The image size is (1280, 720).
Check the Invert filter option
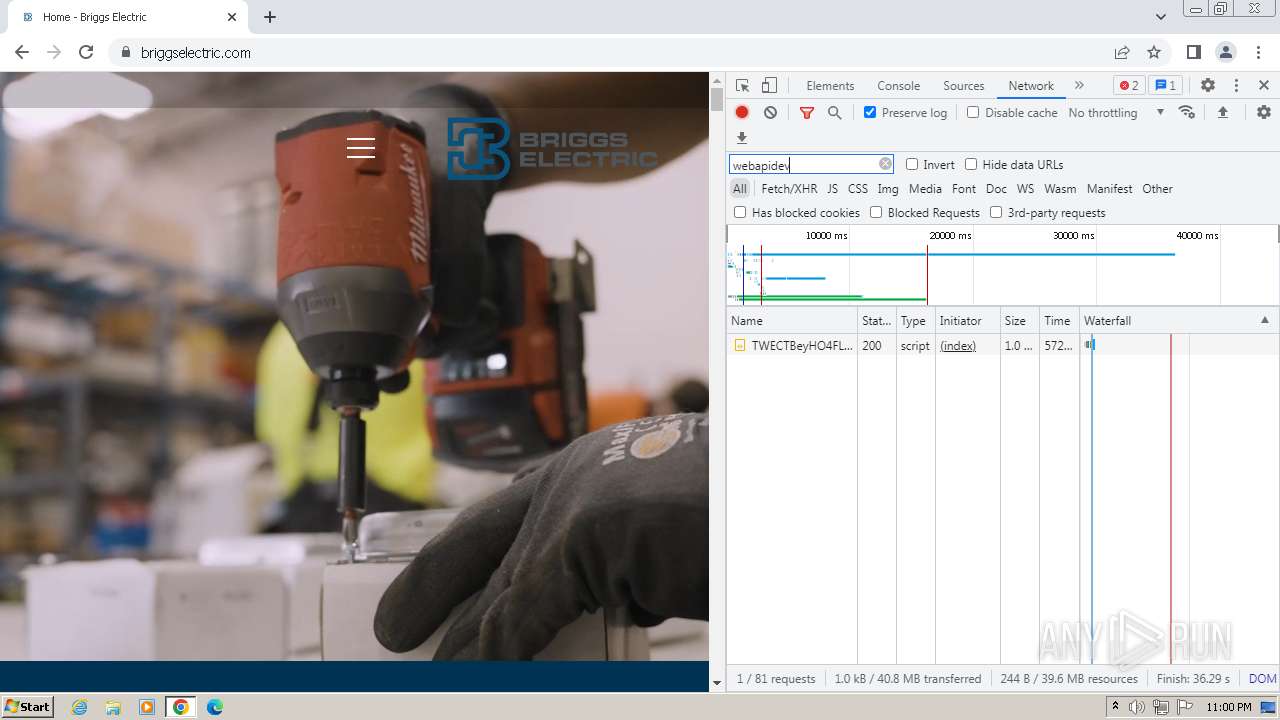(x=912, y=165)
